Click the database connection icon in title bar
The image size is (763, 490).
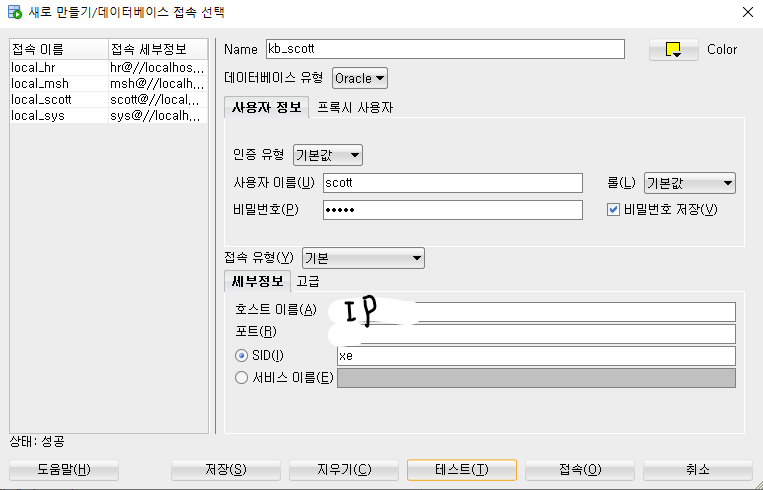pyautogui.click(x=15, y=12)
